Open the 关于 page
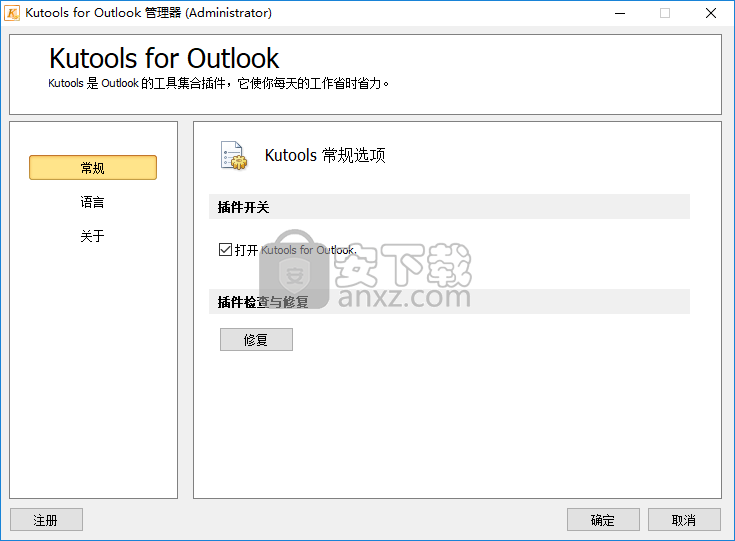 [92, 236]
